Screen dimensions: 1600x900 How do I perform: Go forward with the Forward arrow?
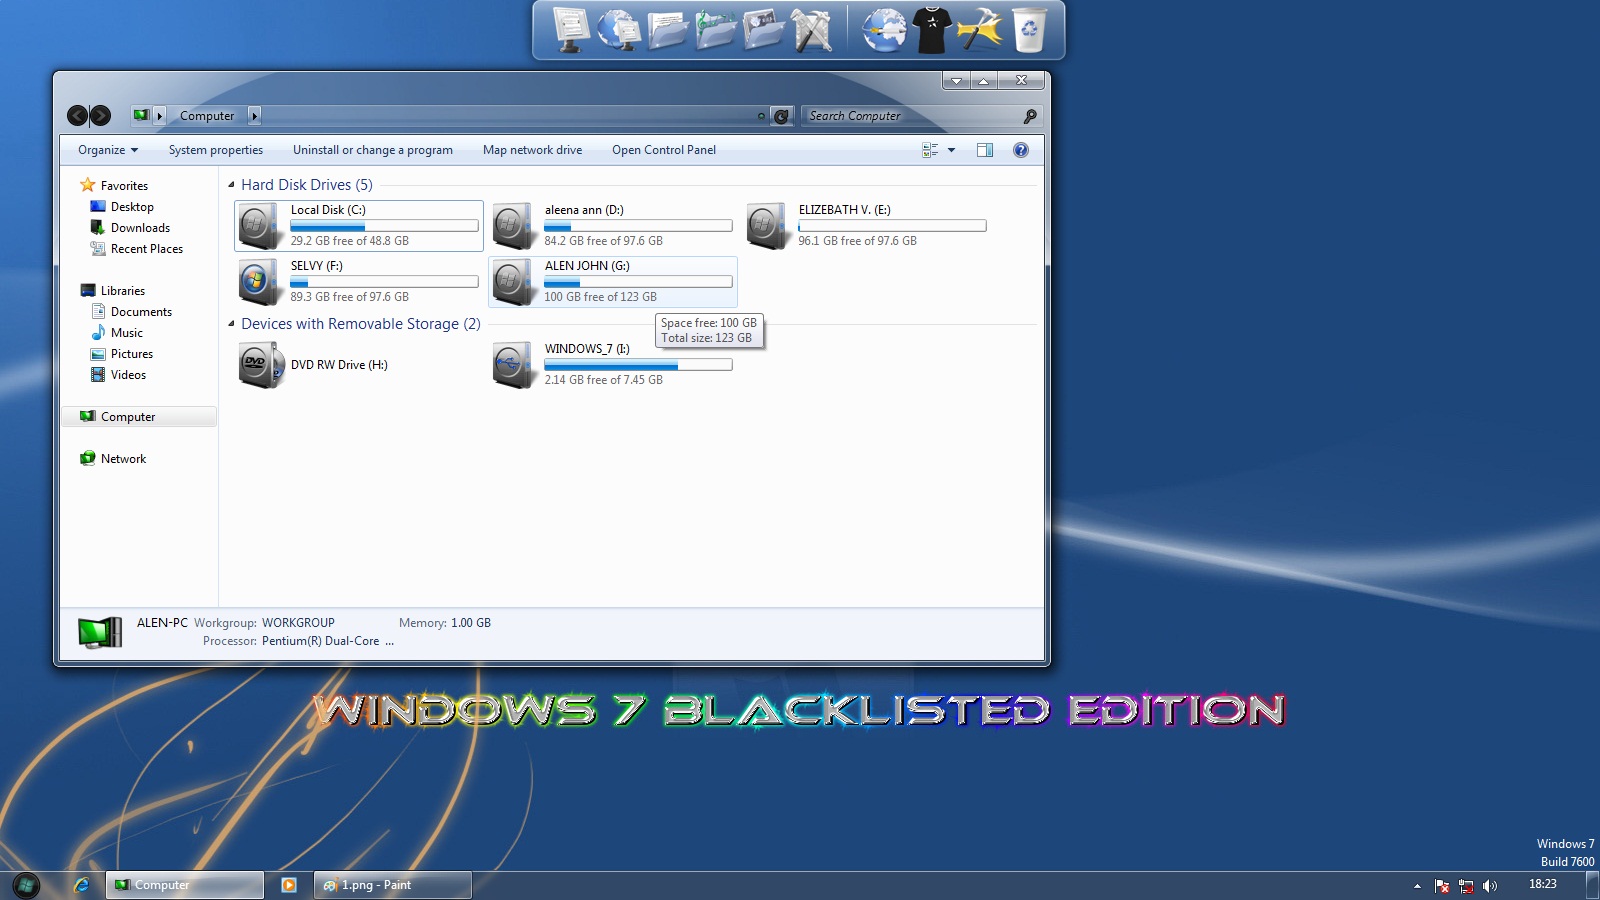(x=100, y=116)
